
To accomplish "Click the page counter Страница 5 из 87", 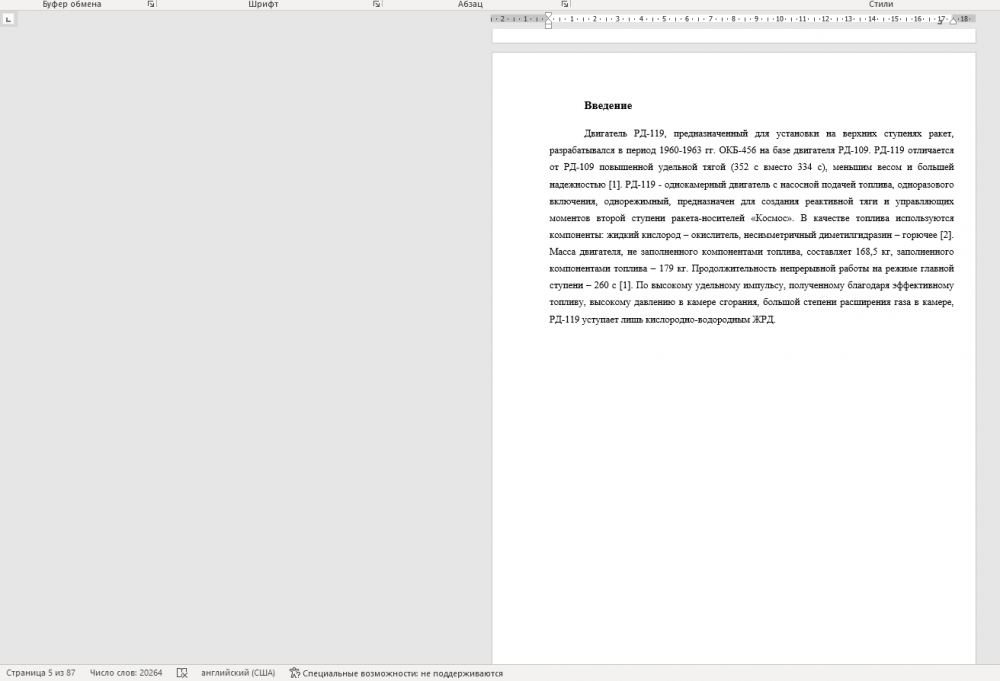I will coord(41,673).
